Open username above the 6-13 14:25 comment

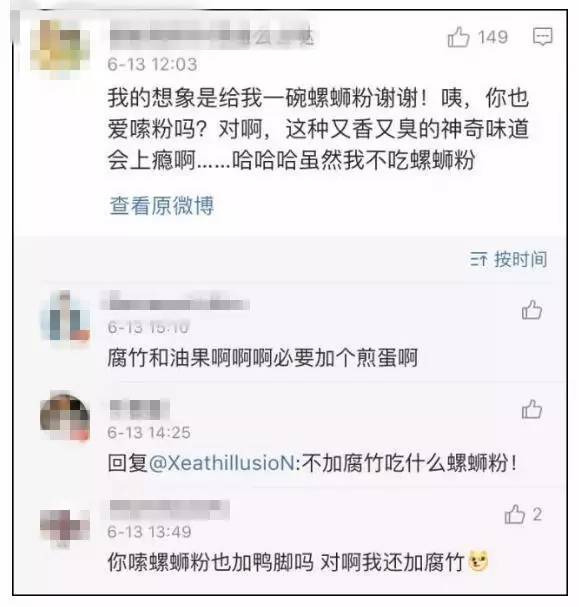coord(139,409)
